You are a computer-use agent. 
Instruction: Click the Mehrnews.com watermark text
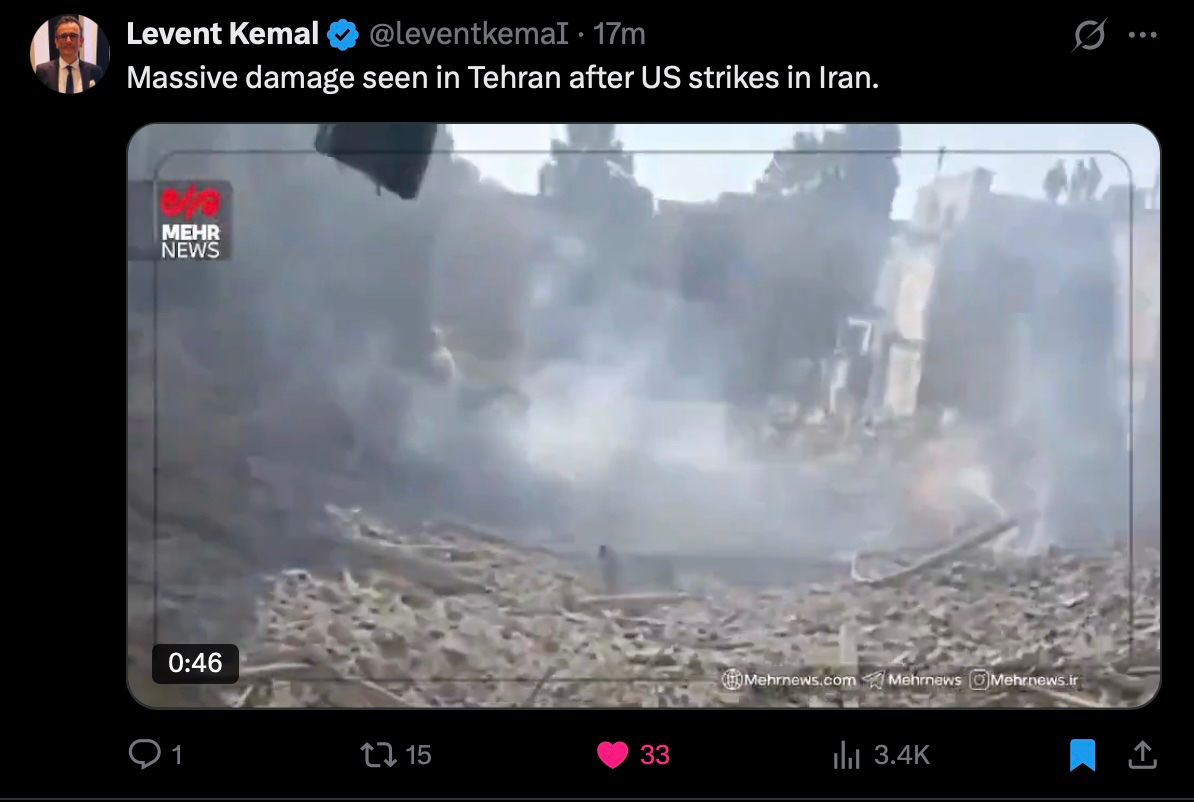click(789, 679)
